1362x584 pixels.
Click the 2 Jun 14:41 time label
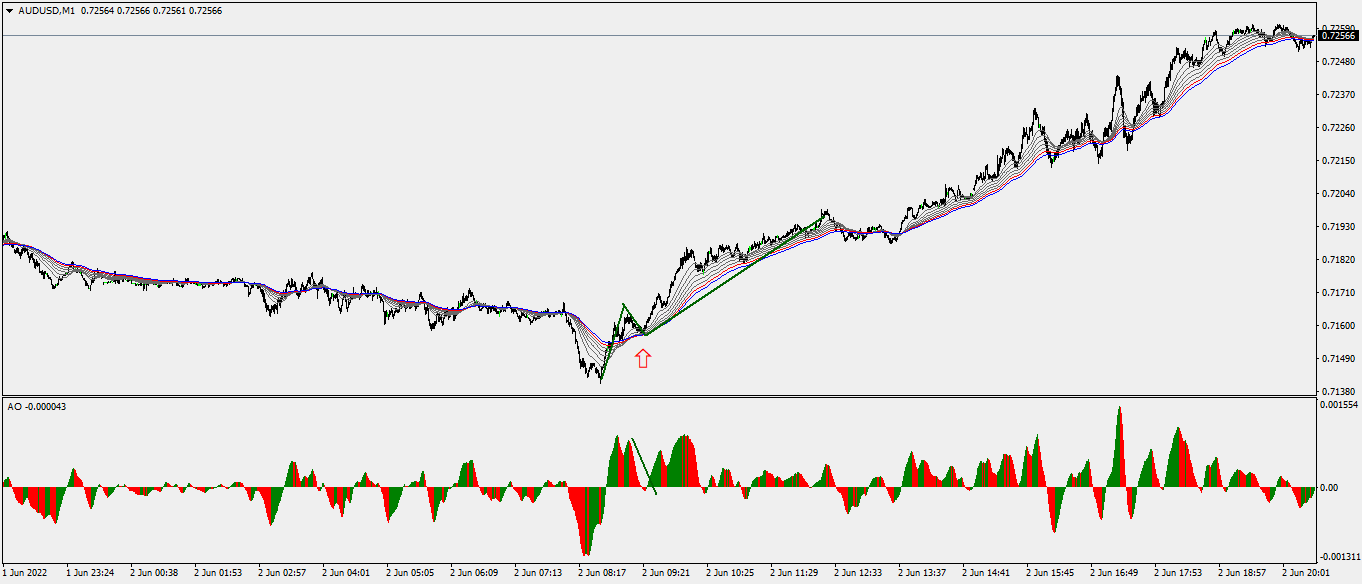[985, 574]
